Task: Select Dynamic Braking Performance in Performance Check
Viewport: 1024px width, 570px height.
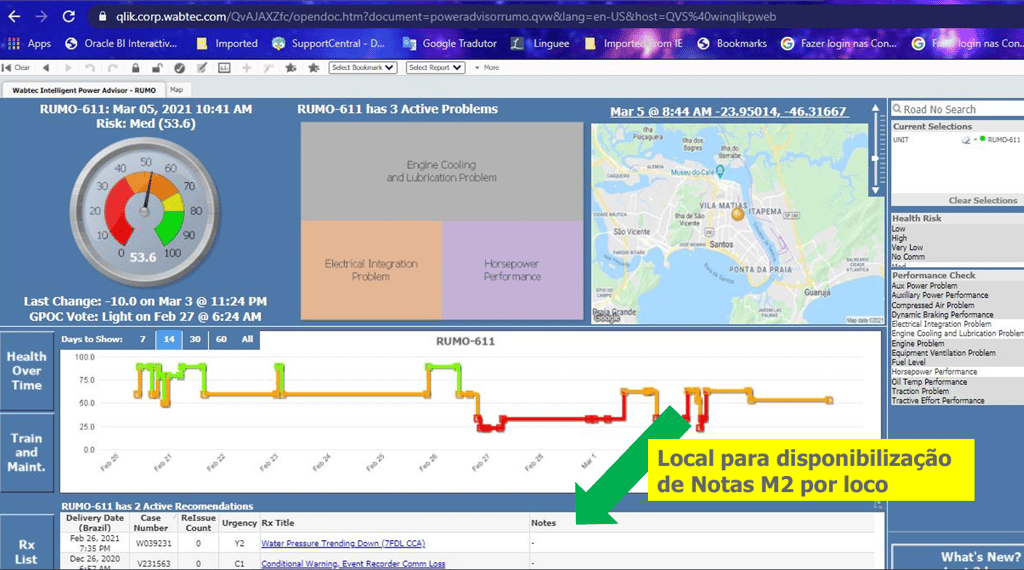Action: (942, 315)
